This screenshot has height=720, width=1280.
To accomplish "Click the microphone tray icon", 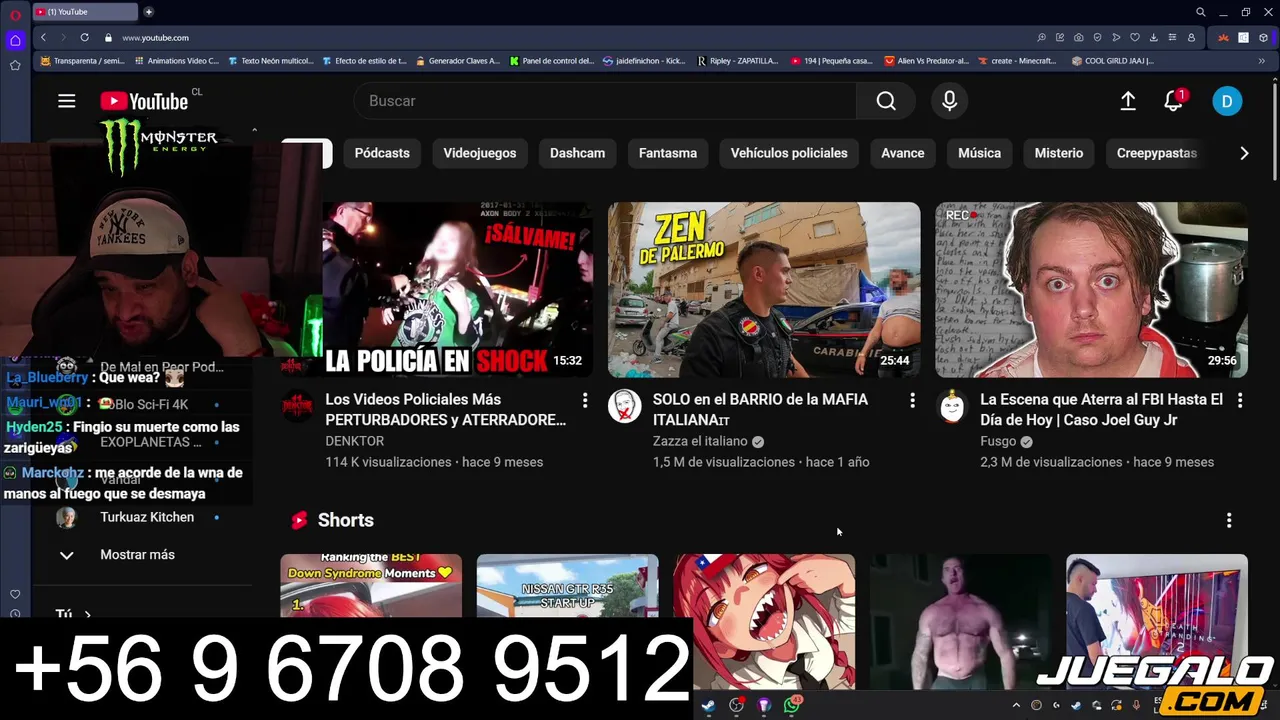I will coord(1136,705).
